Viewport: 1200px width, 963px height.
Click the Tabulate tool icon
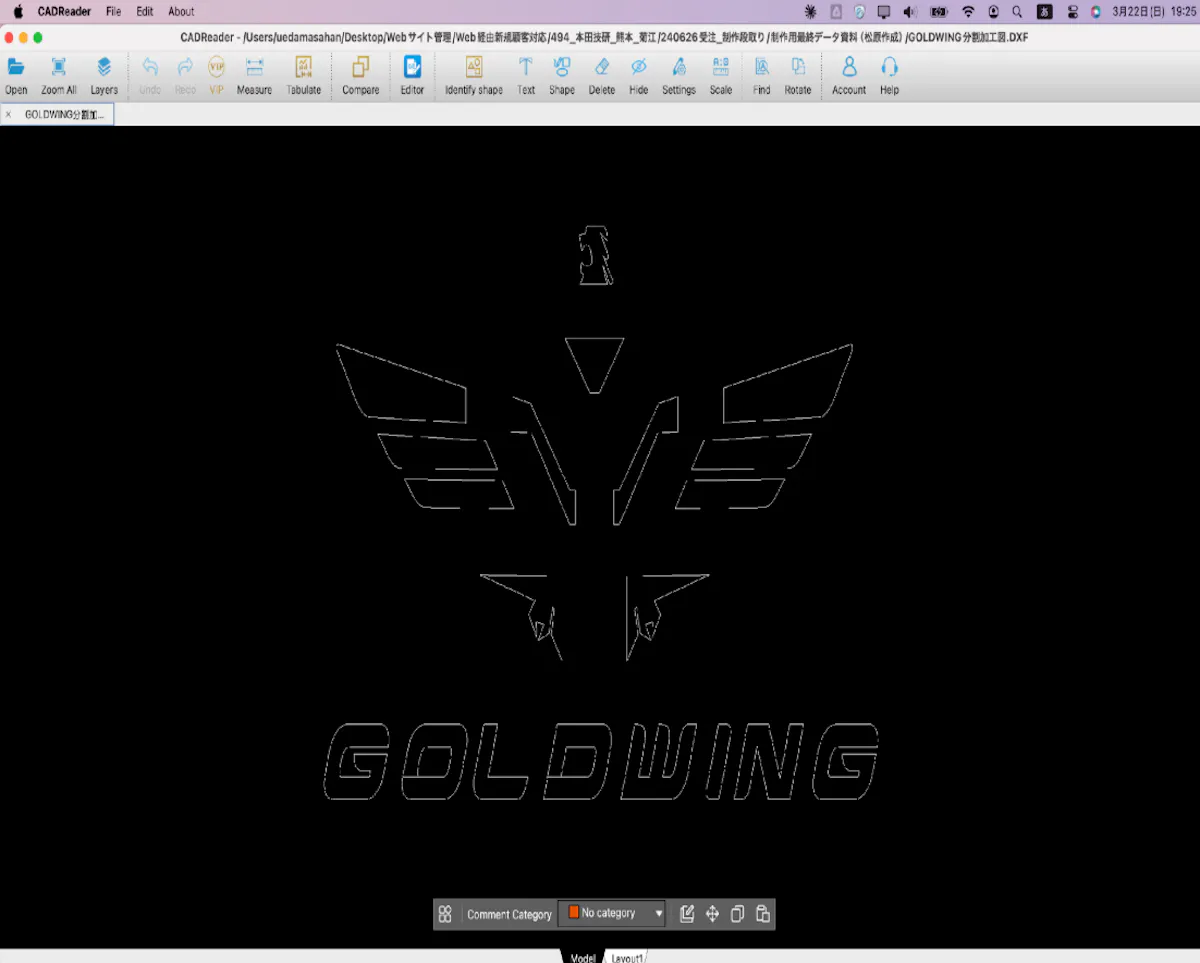point(304,67)
